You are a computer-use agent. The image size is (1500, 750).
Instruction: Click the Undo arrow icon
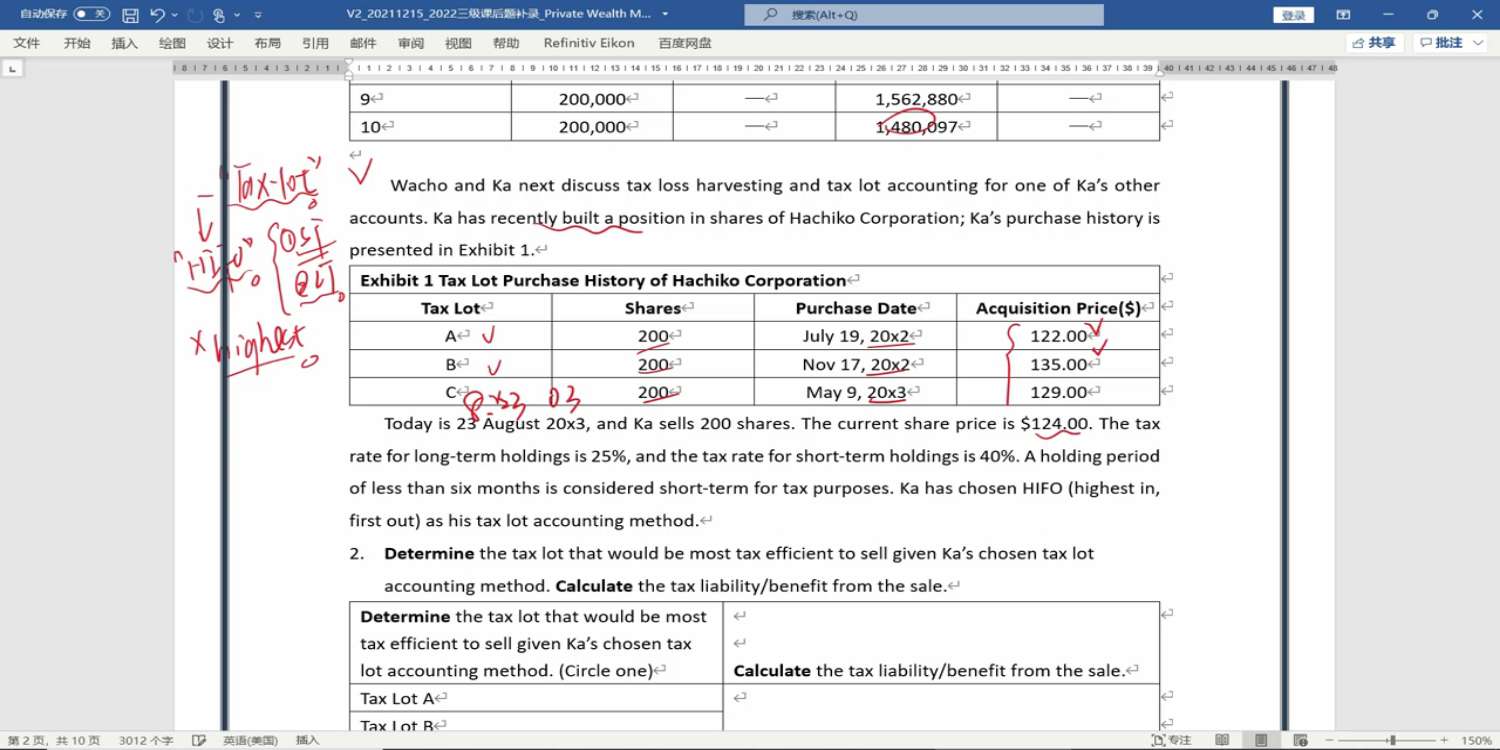[157, 15]
